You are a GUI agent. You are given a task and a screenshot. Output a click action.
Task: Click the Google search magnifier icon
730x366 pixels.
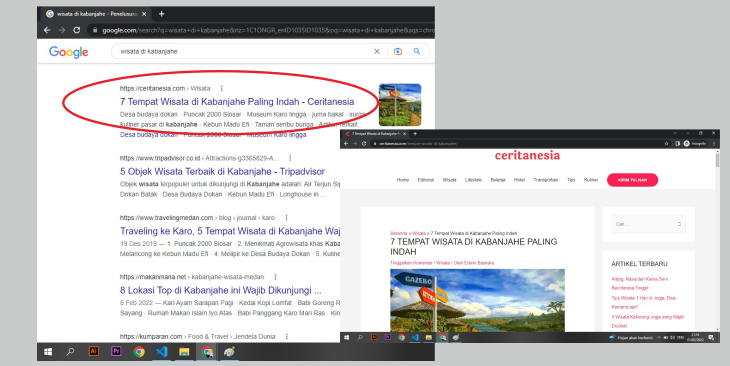417,51
